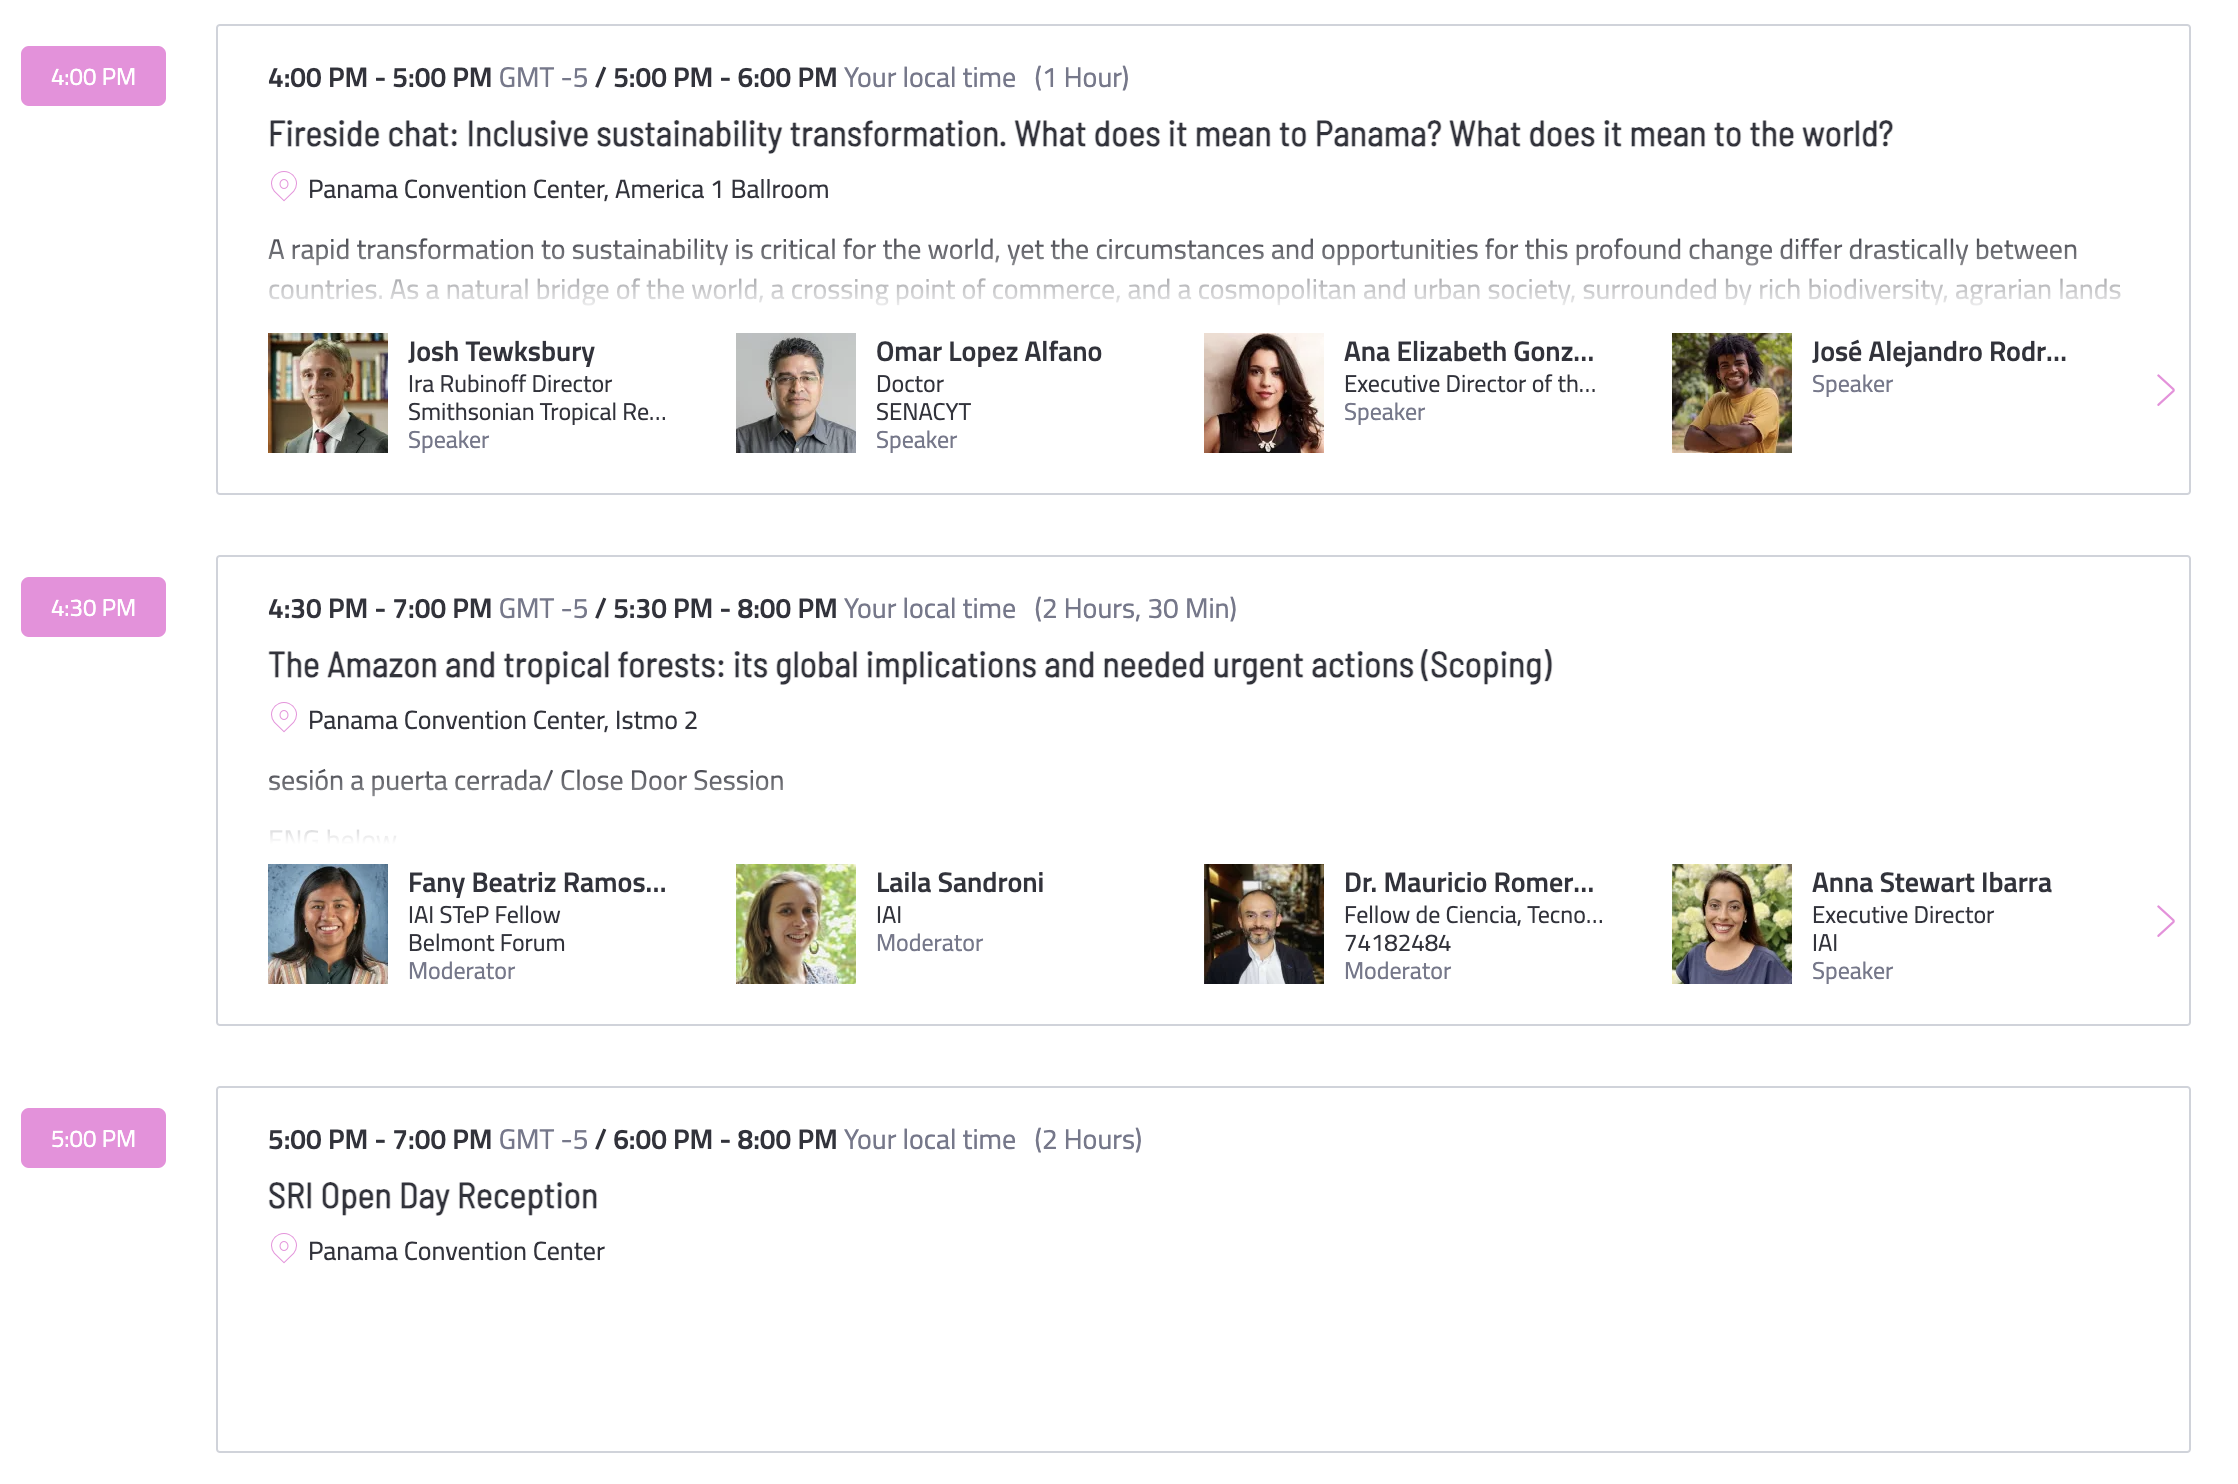Viewport: 2238px width, 1484px height.
Task: Open The Amazon and tropical forests session
Action: point(910,665)
